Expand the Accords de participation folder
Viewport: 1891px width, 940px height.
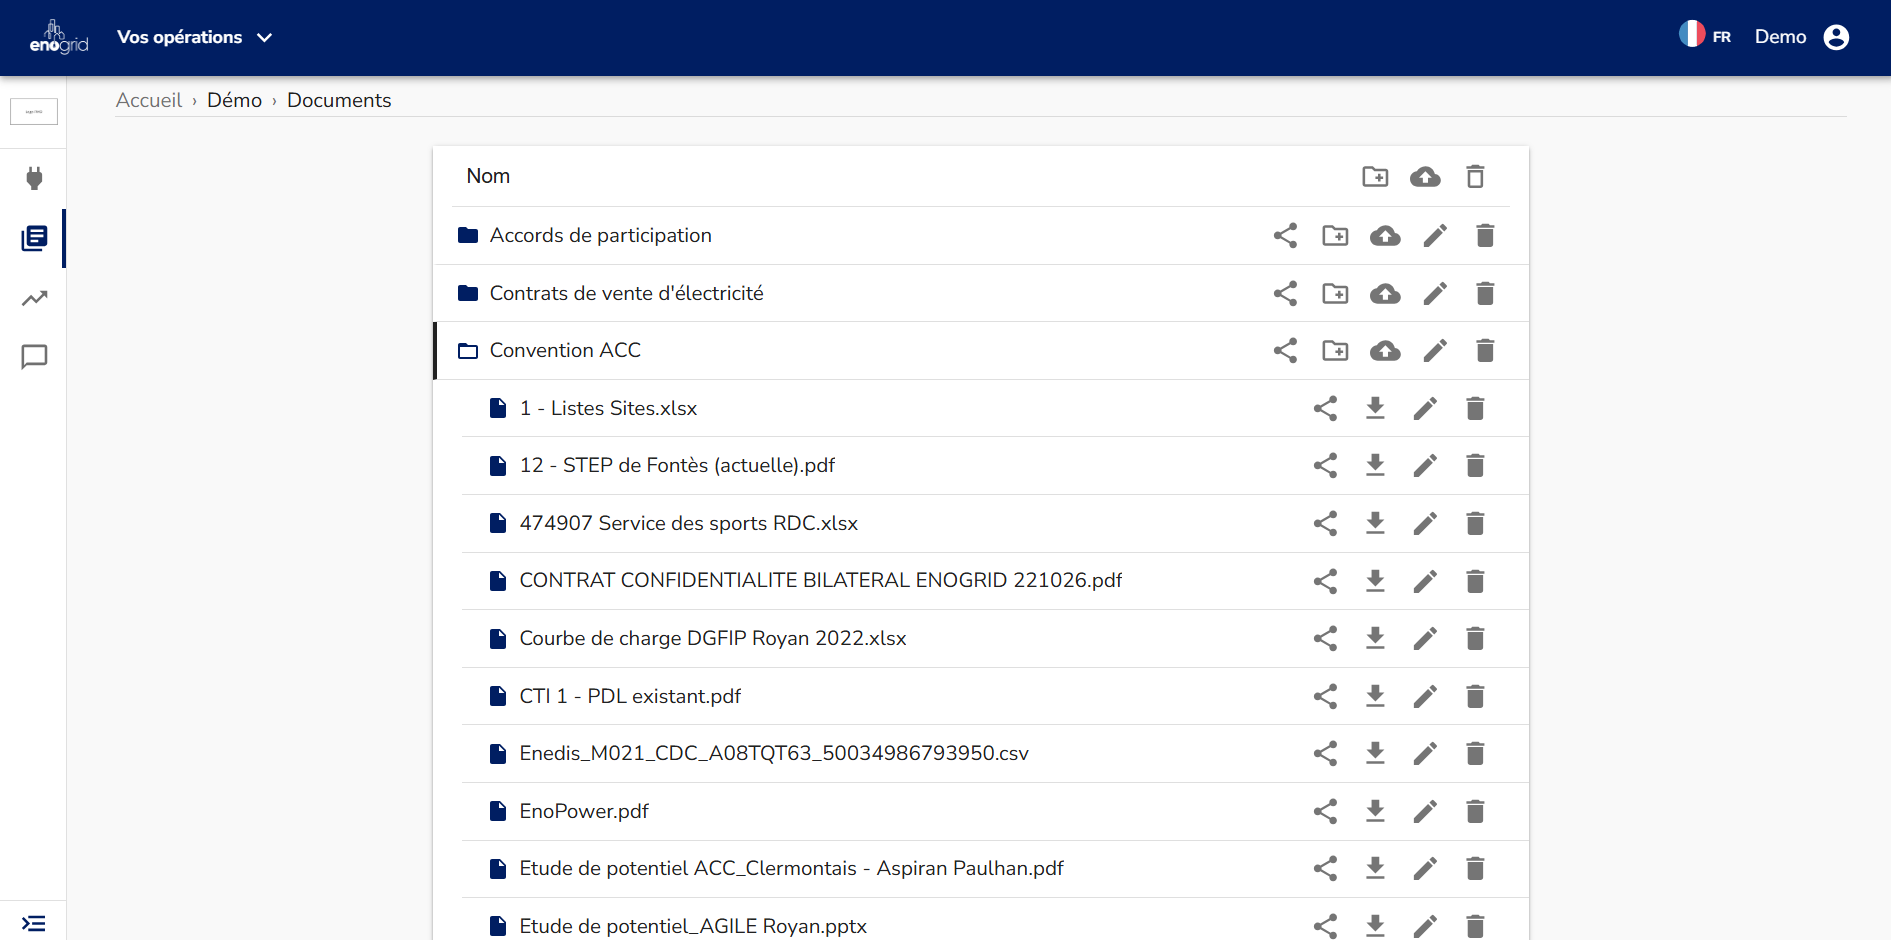pos(600,236)
